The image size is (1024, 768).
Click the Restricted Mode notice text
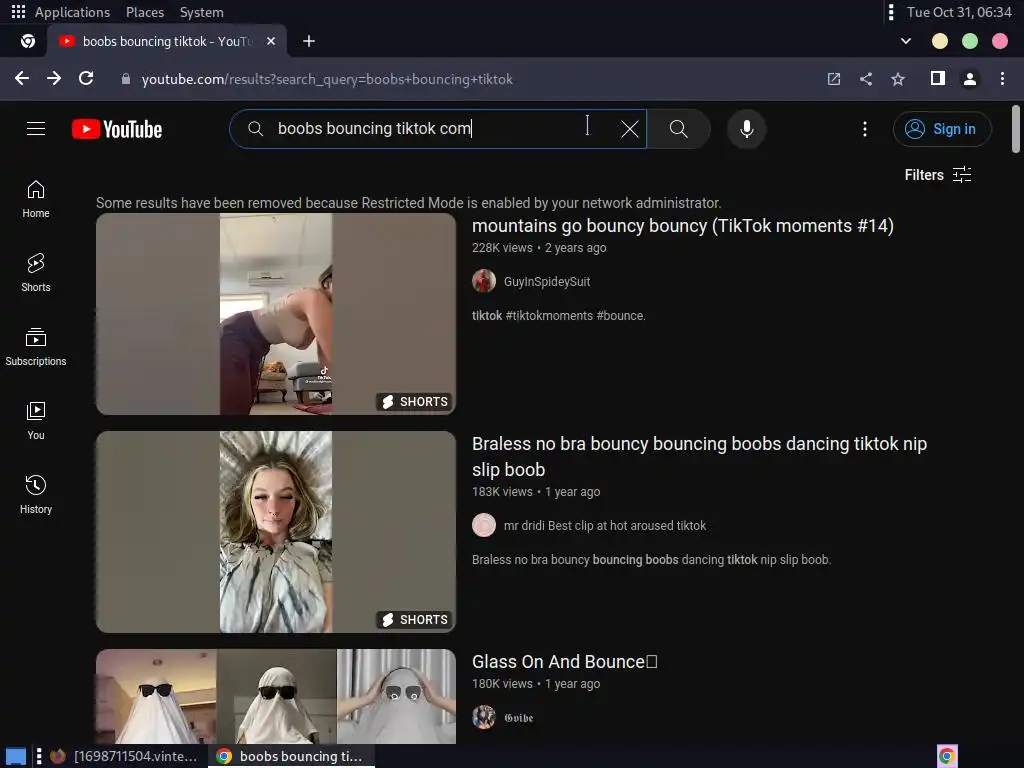pyautogui.click(x=408, y=203)
